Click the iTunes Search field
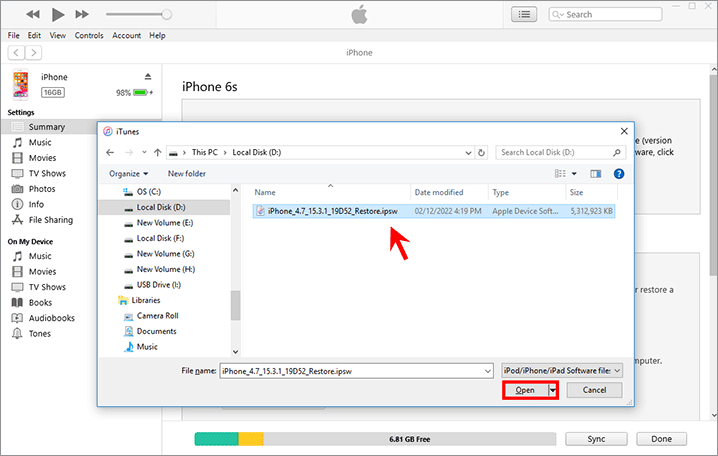The height and width of the screenshot is (456, 718). click(605, 15)
